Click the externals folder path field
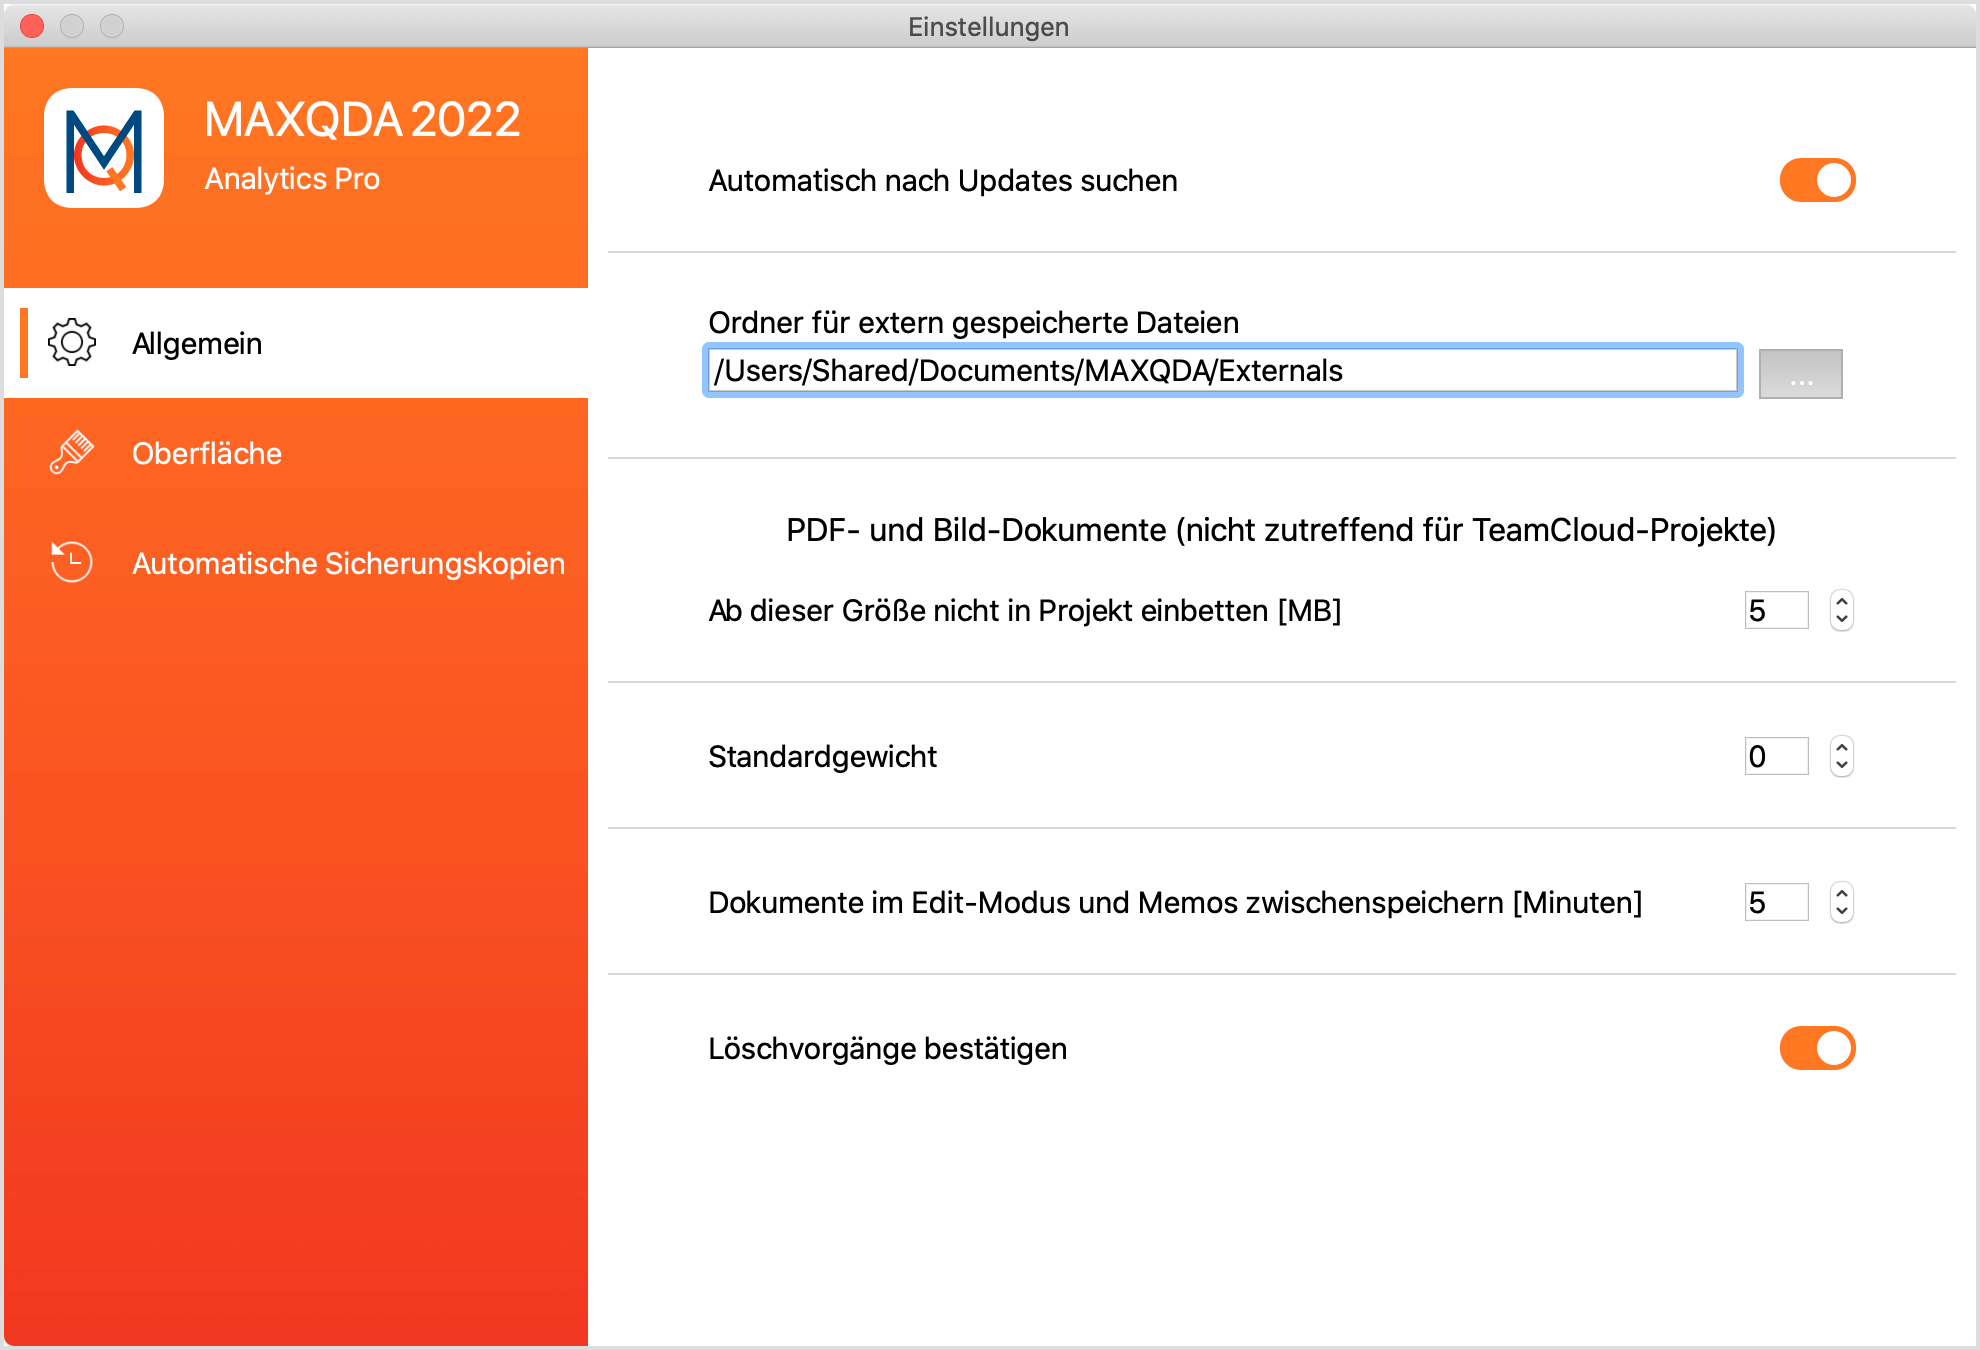Viewport: 1980px width, 1350px height. click(1222, 371)
